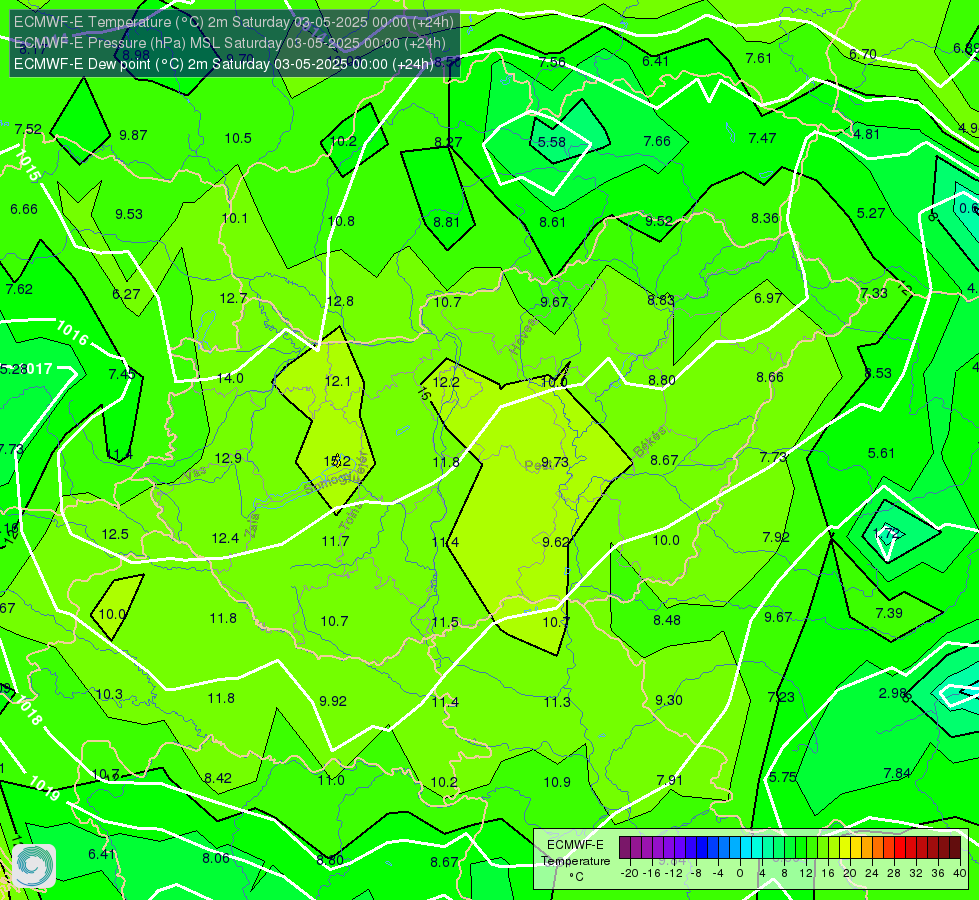
Task: Click the 9.87 temperature value
Action: 133,135
